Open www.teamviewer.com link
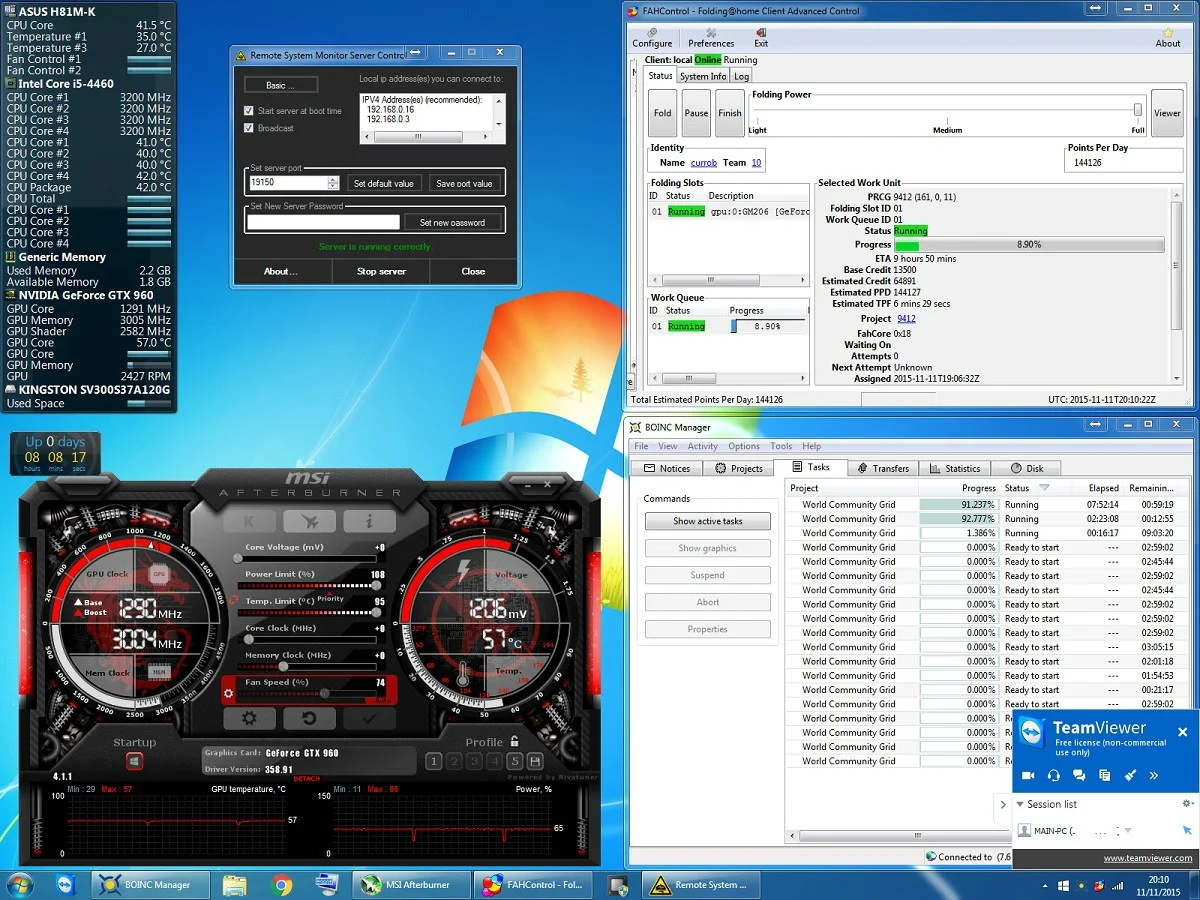This screenshot has height=900, width=1200. click(x=1148, y=859)
